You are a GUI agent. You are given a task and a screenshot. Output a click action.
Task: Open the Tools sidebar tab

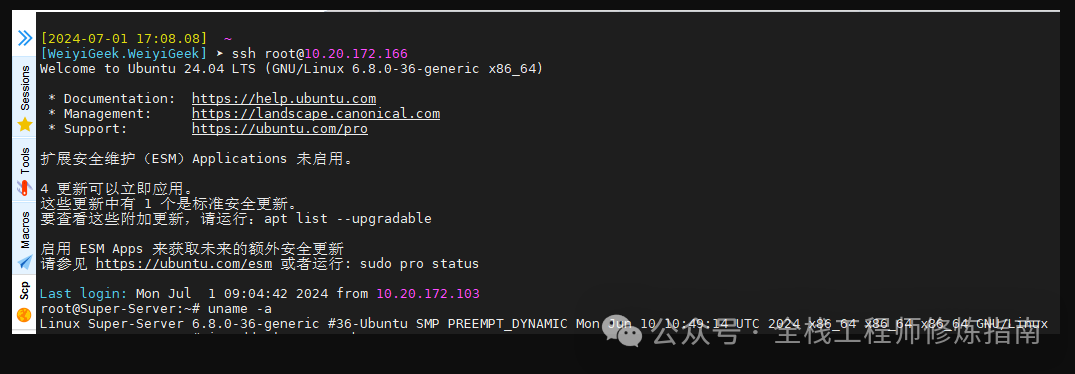tap(25, 161)
